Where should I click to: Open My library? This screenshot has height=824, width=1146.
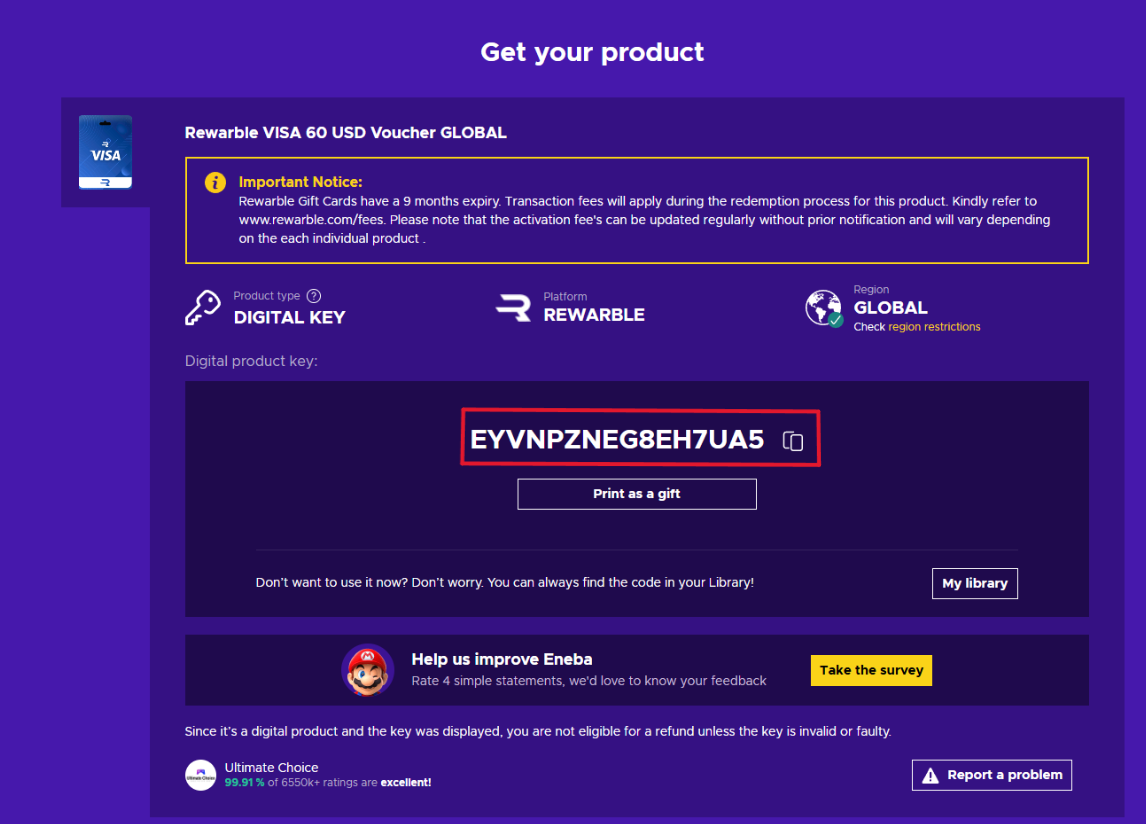point(974,584)
